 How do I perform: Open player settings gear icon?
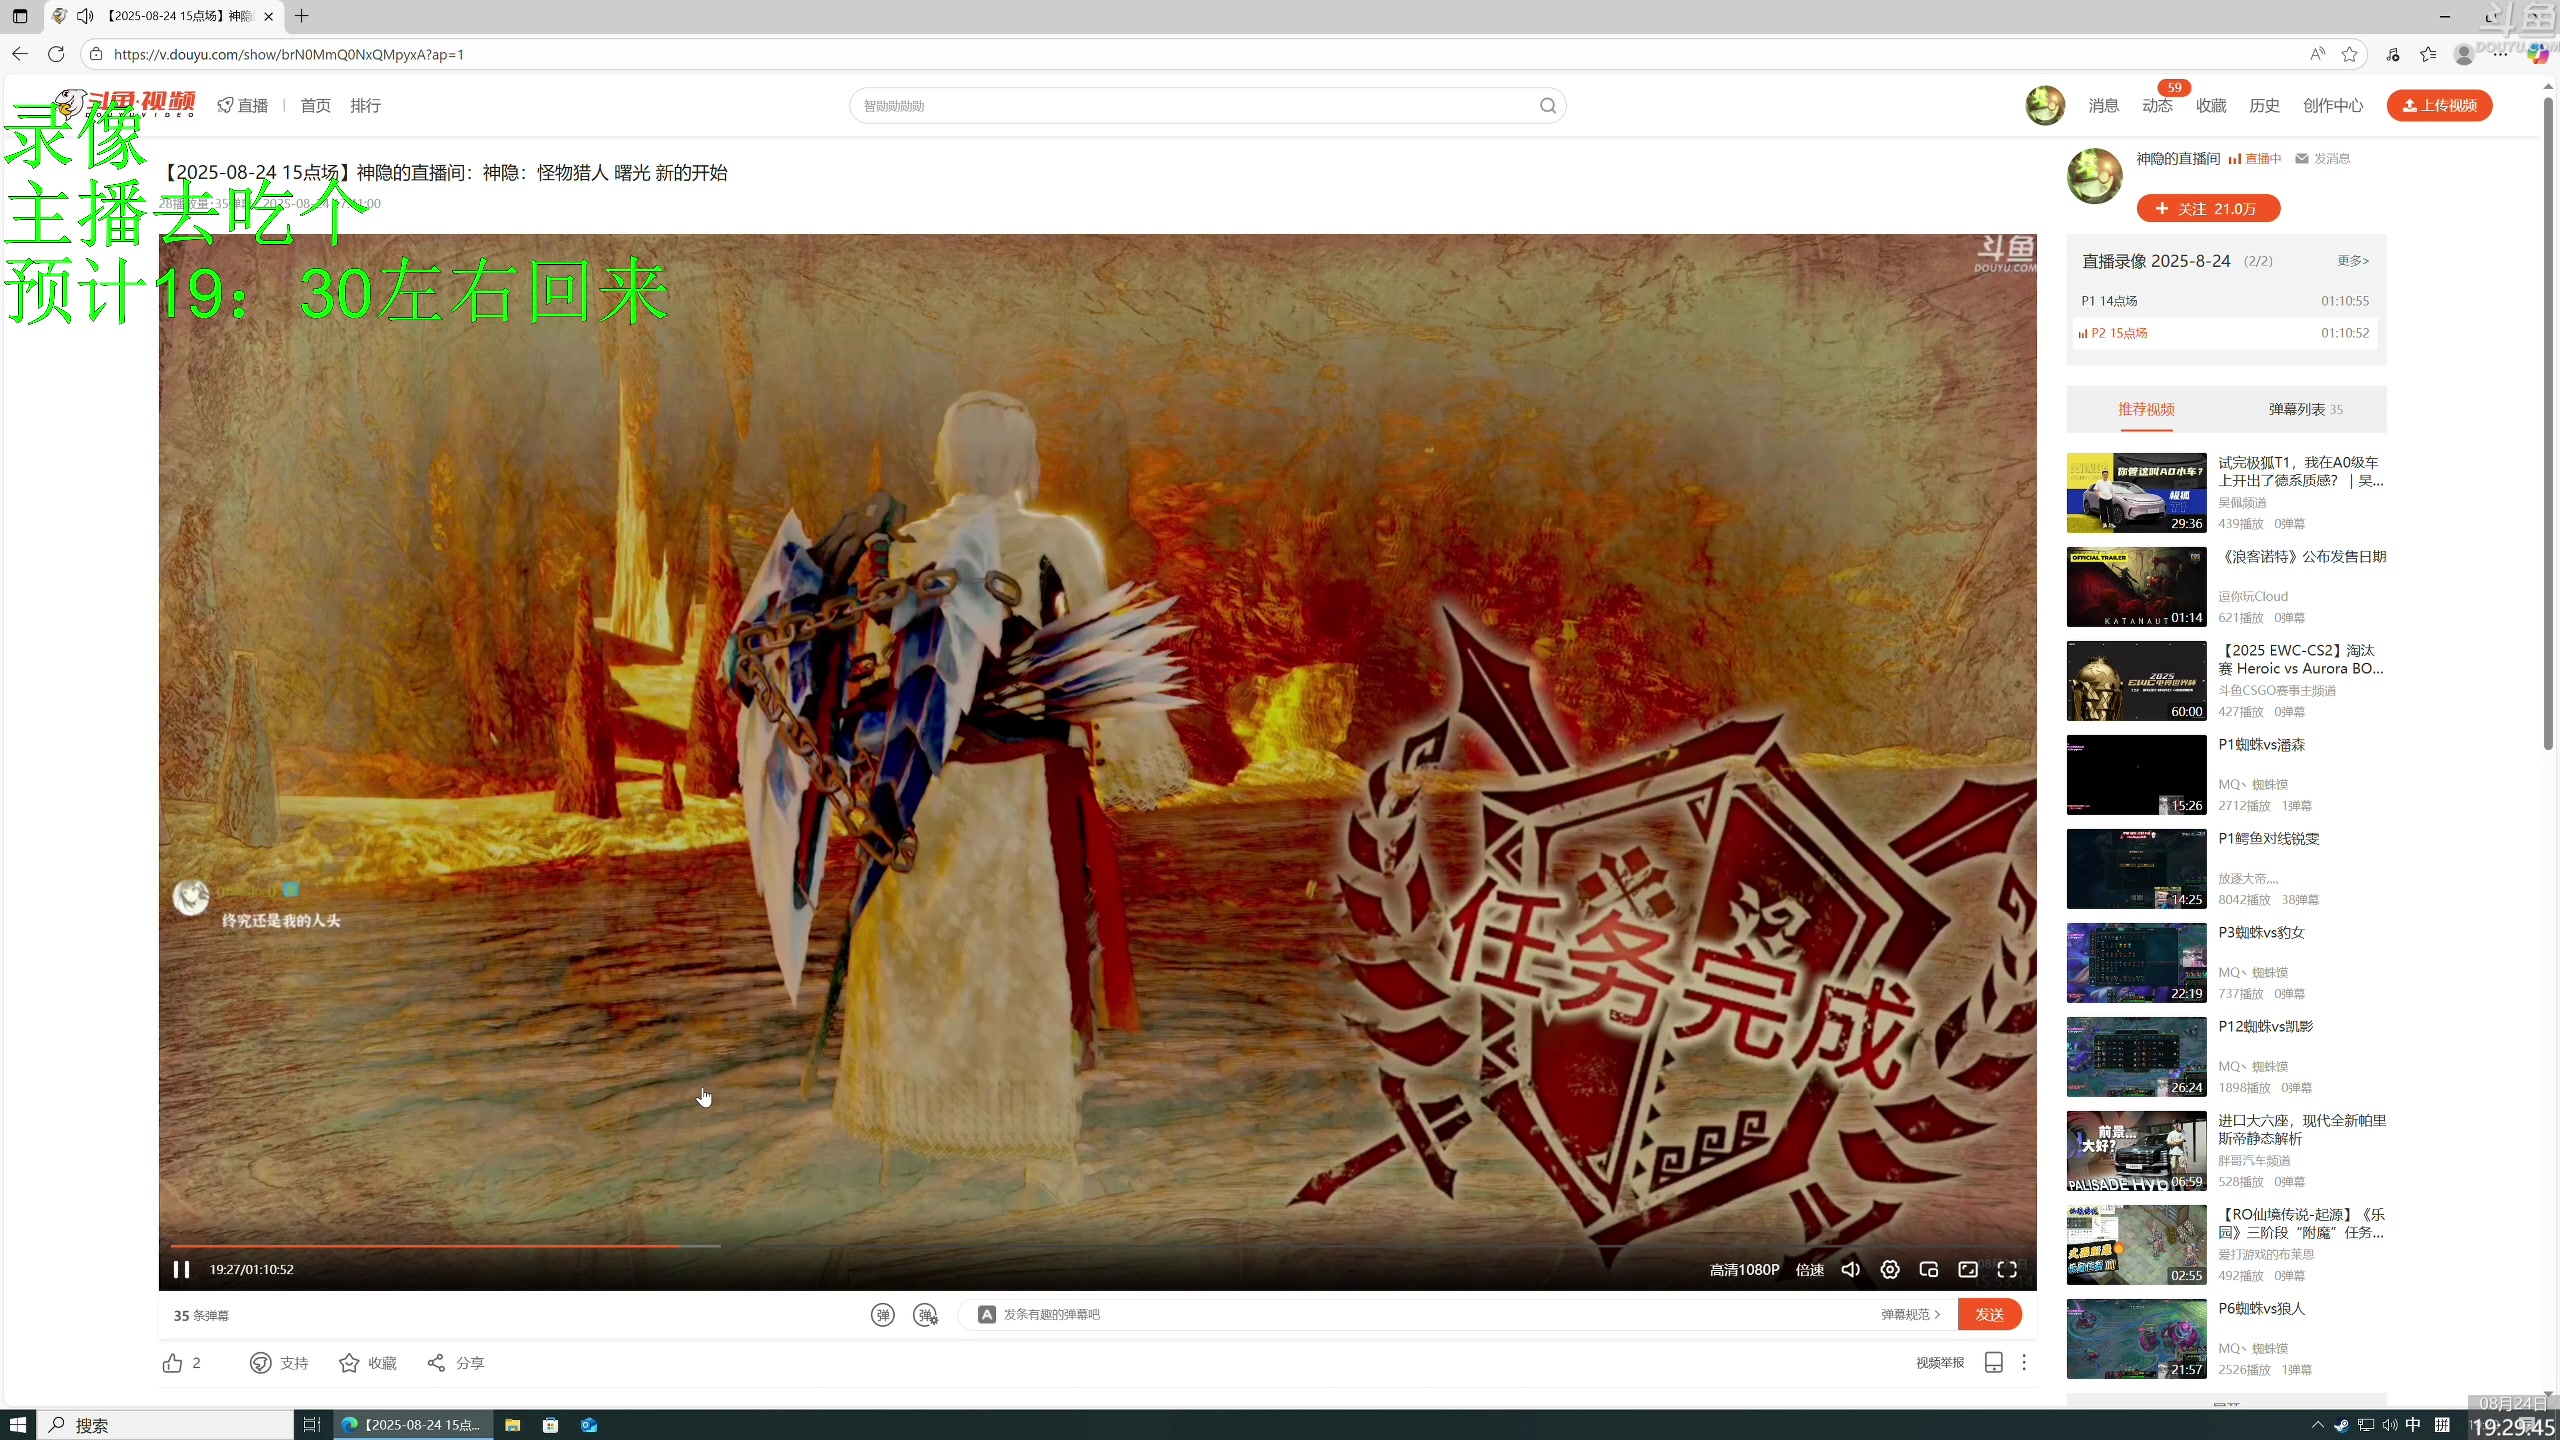pyautogui.click(x=1890, y=1269)
